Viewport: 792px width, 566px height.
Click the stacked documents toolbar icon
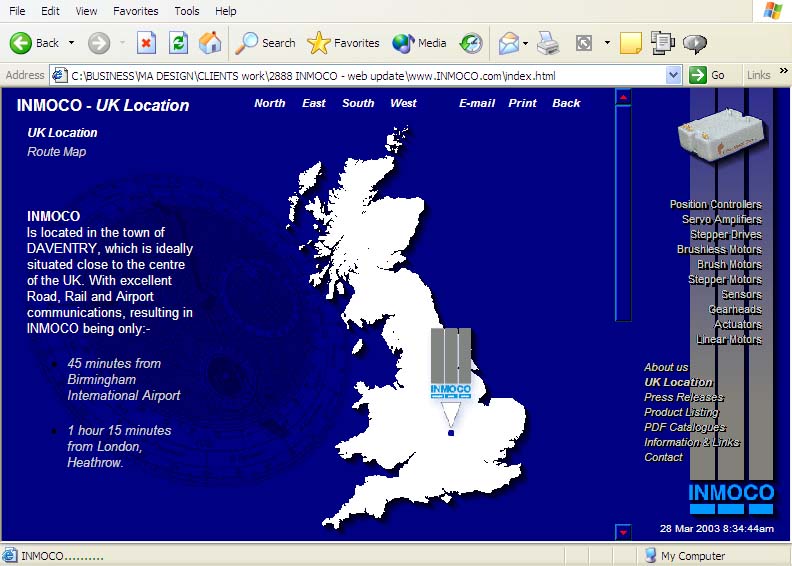tap(663, 43)
